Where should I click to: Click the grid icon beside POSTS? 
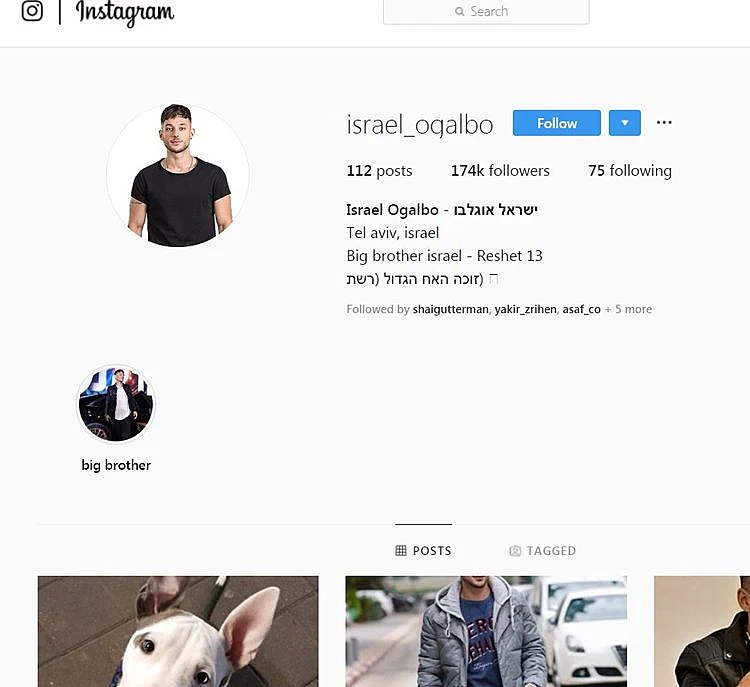[x=401, y=551]
